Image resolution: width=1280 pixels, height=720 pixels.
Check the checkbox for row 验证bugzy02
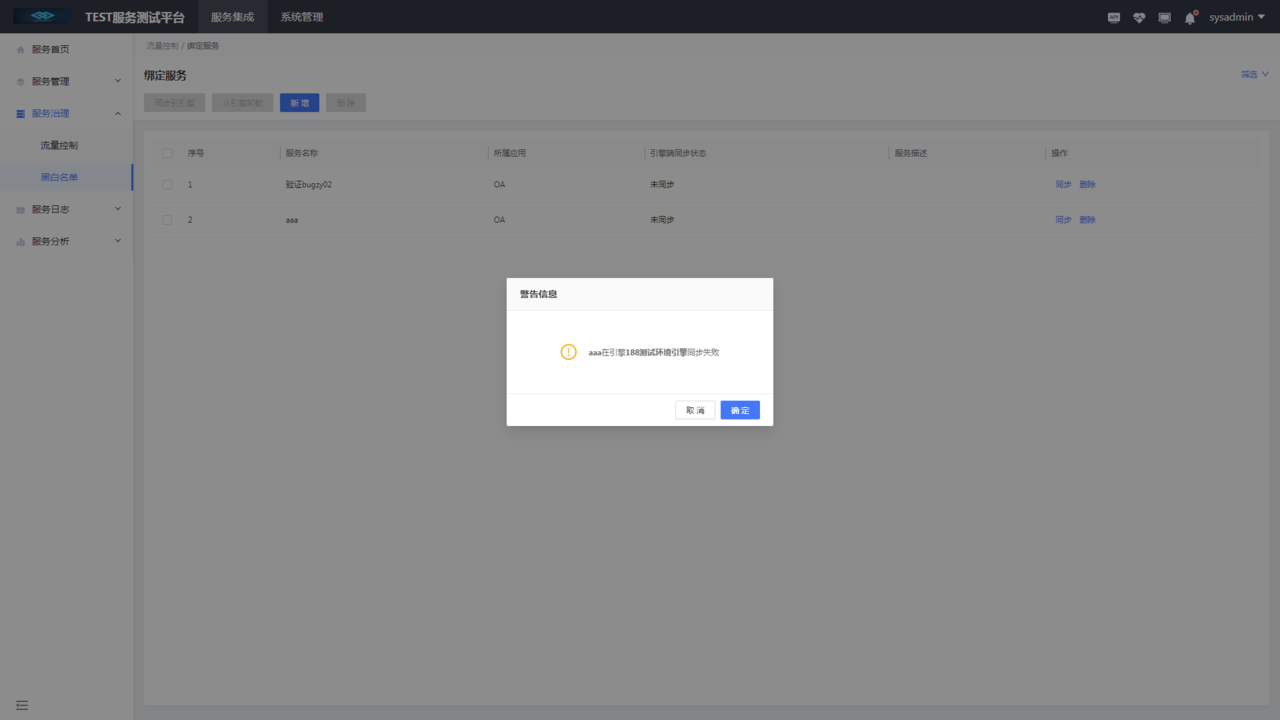tap(167, 184)
